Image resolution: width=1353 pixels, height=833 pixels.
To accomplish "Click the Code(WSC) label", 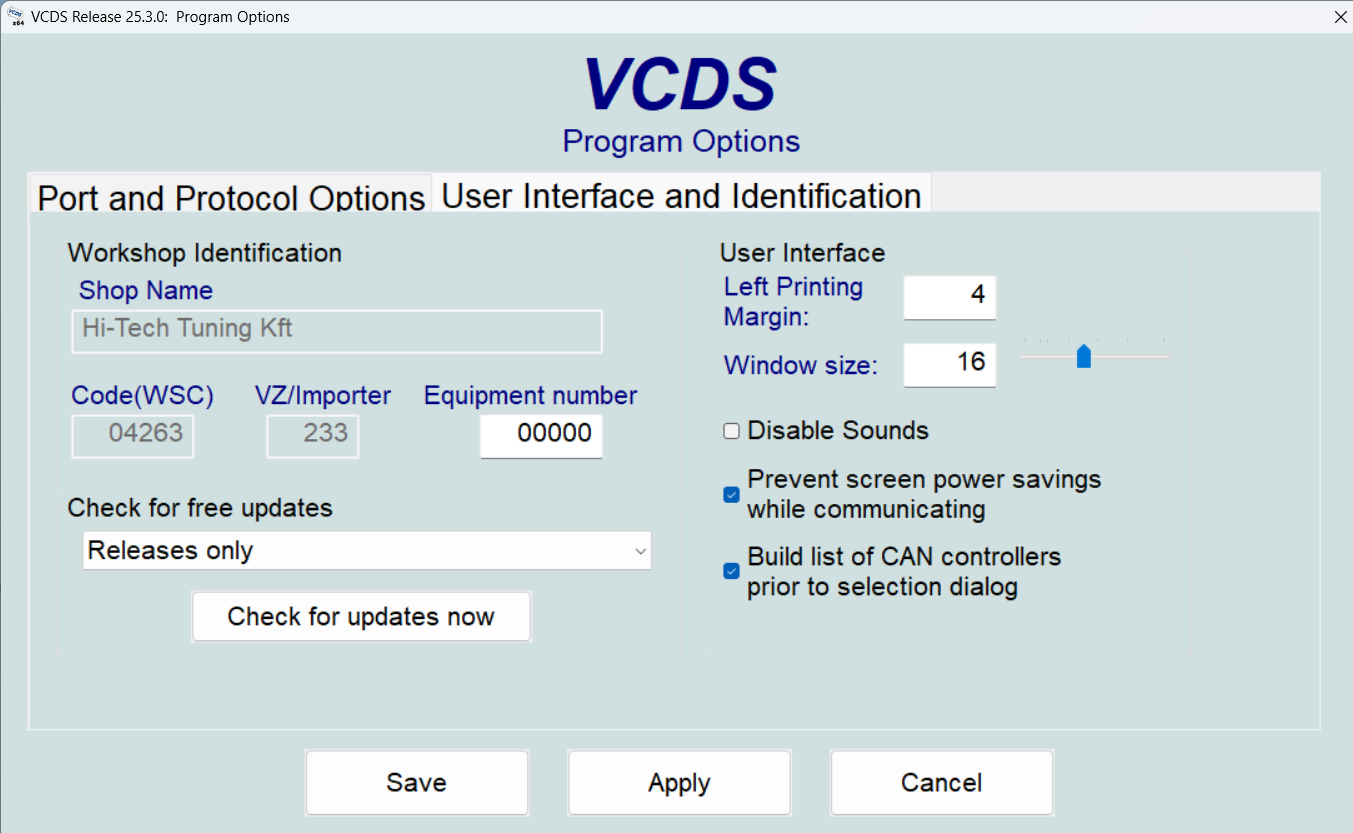I will 143,396.
